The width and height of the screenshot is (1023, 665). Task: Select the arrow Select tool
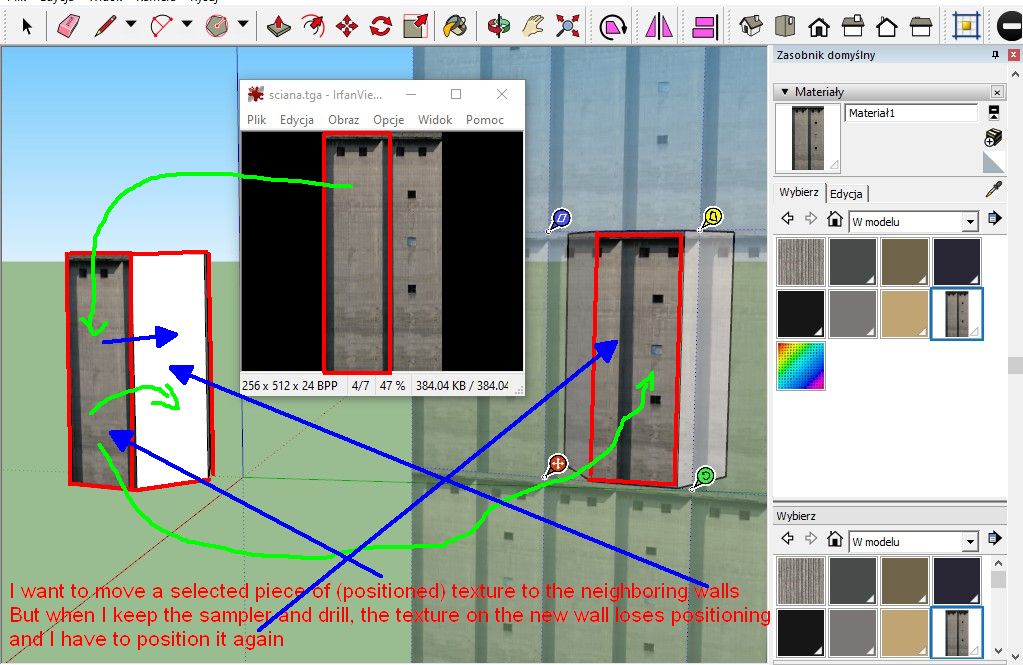coord(27,26)
